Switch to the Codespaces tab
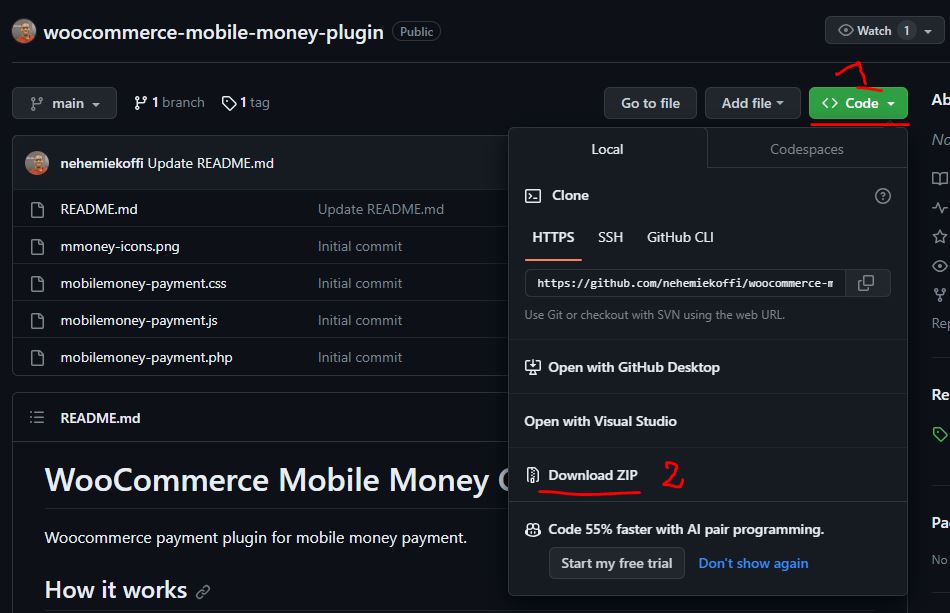The image size is (950, 613). pyautogui.click(x=806, y=149)
